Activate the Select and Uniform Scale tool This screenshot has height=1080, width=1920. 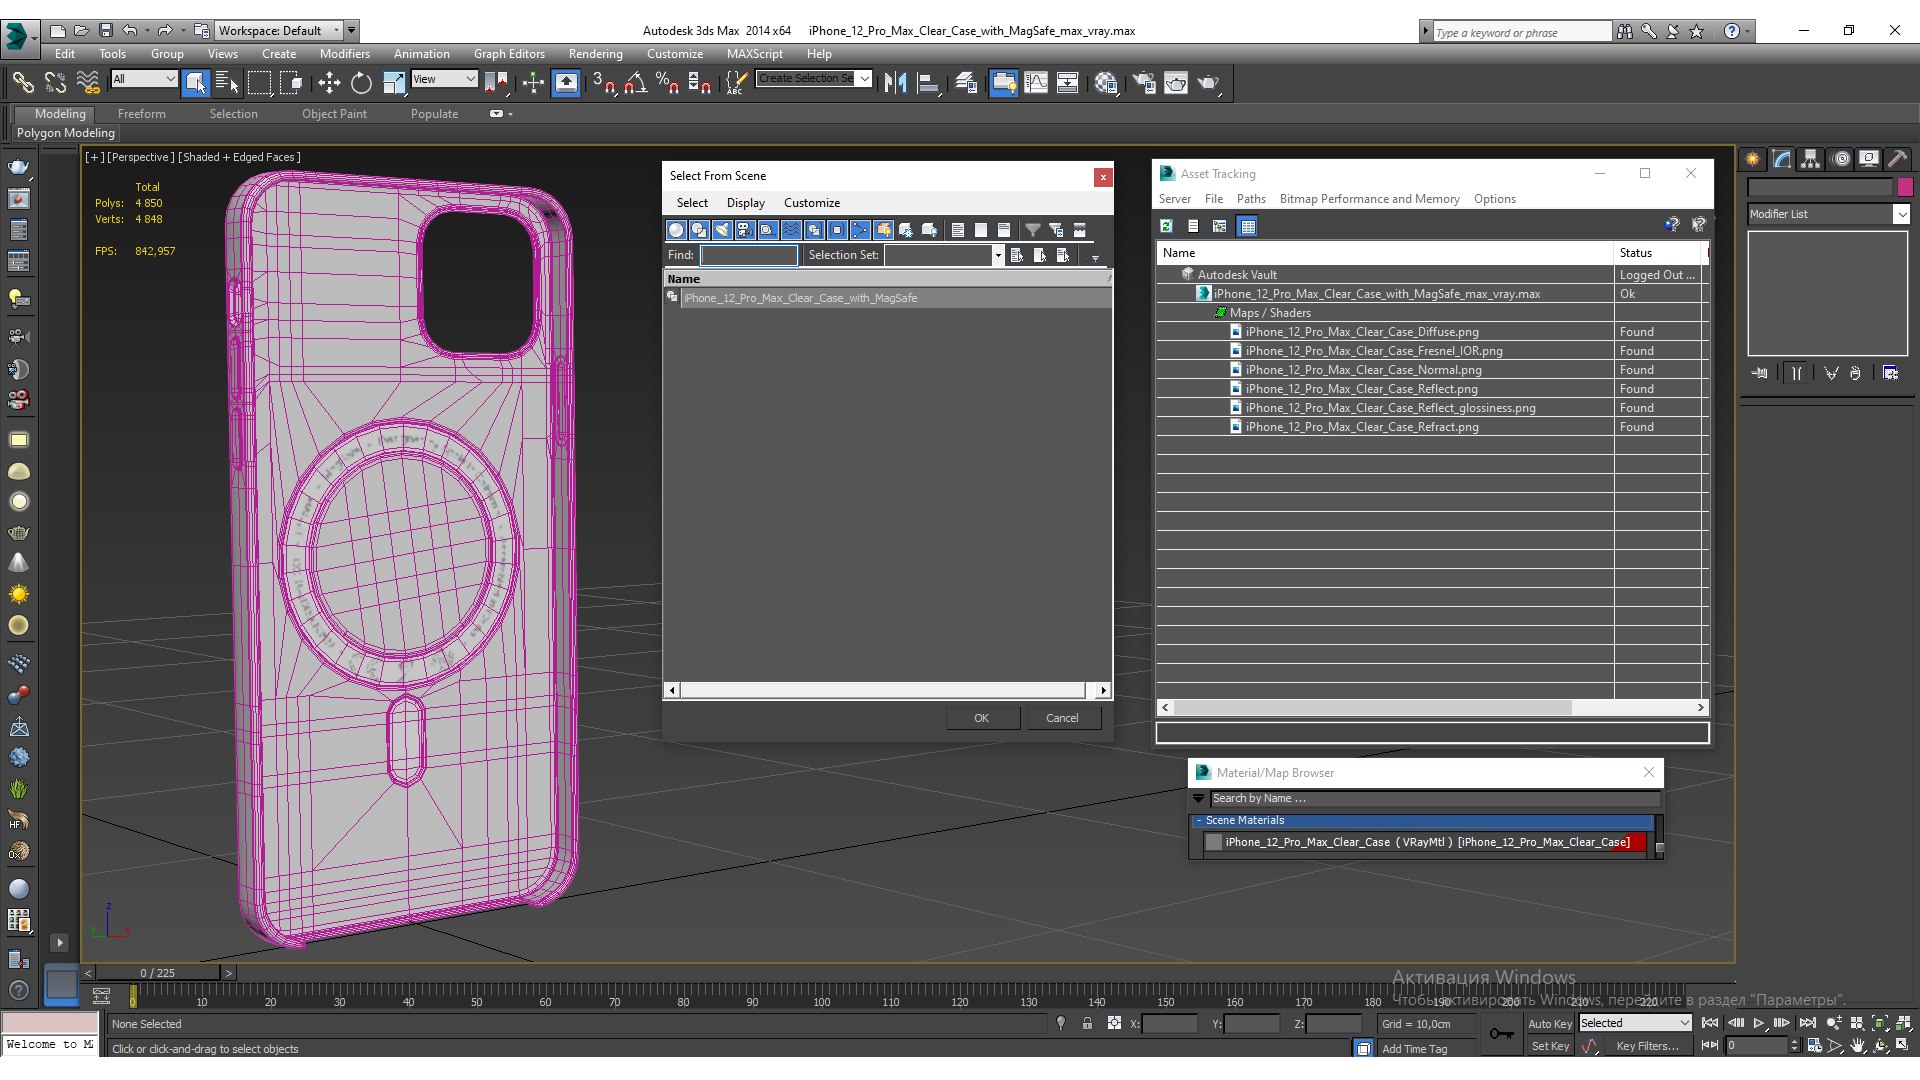(x=394, y=83)
